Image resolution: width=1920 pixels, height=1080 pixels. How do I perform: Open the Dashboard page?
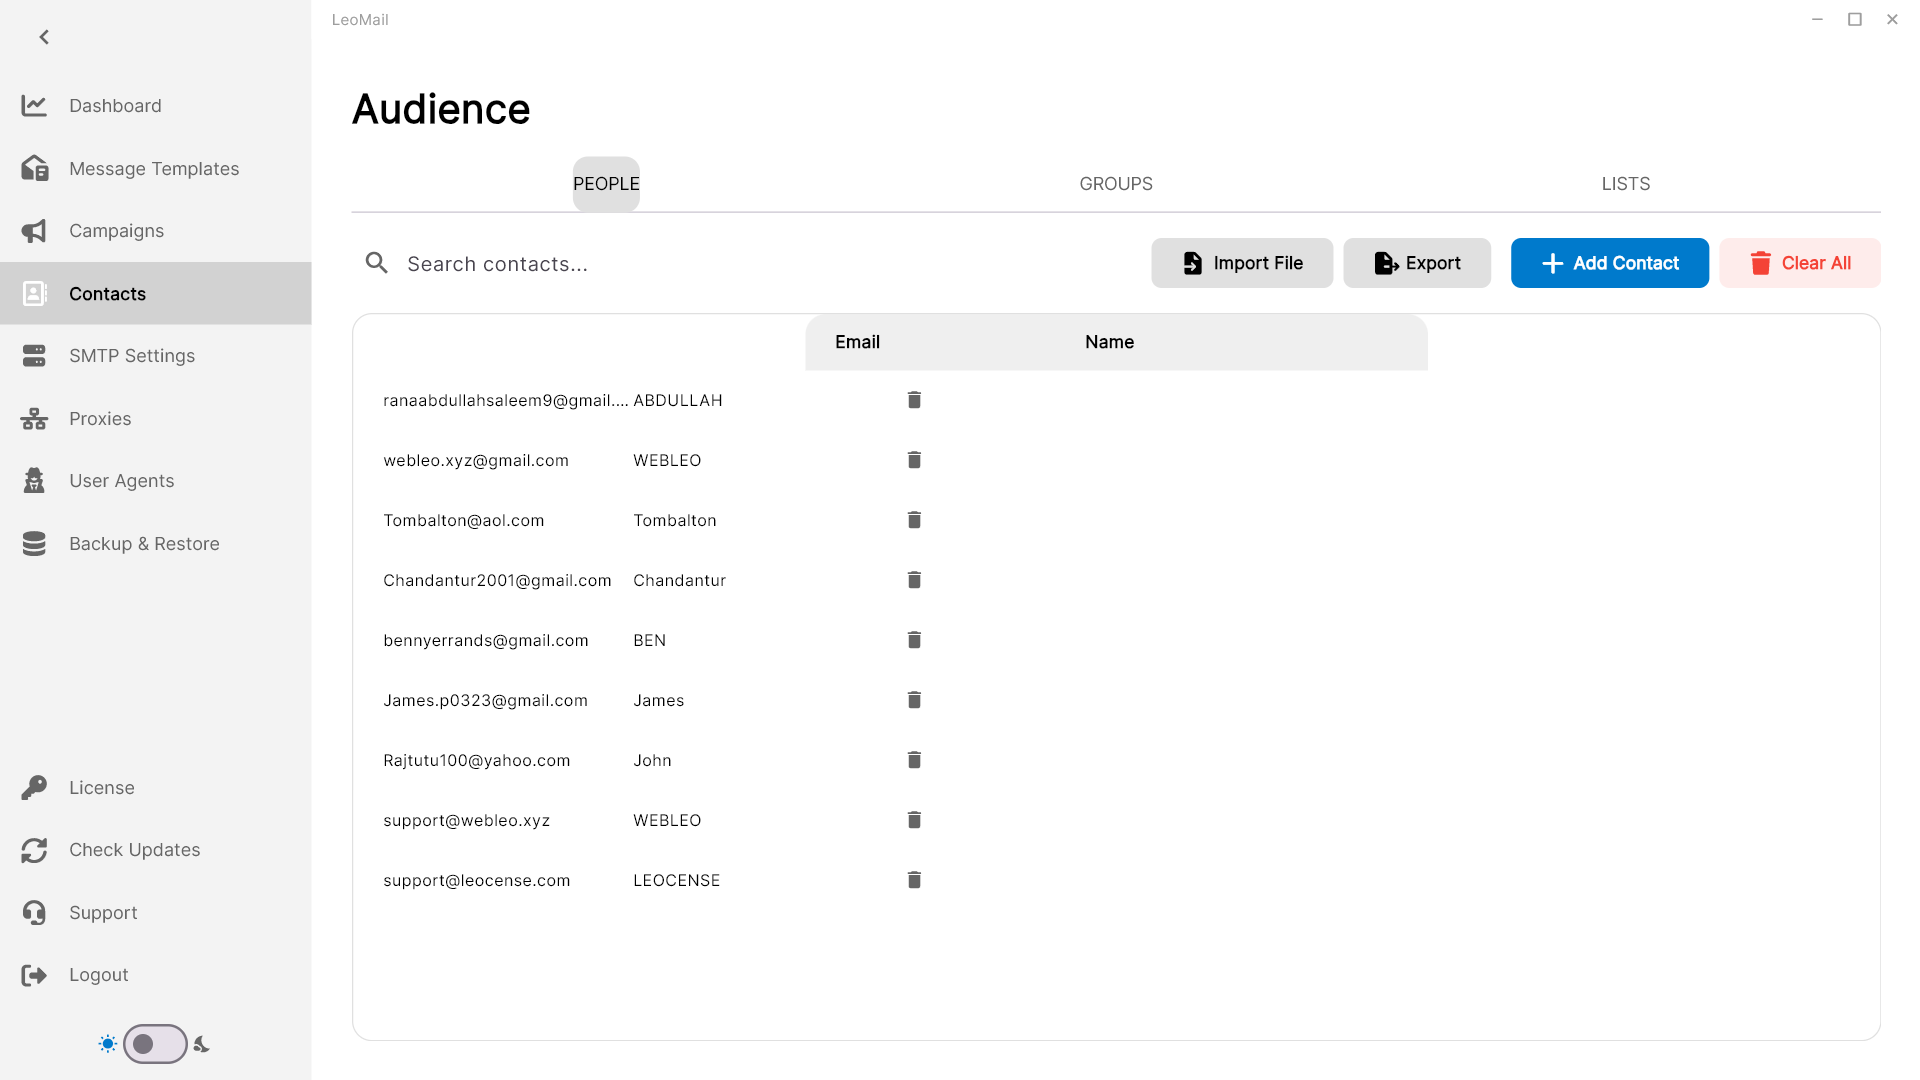pyautogui.click(x=155, y=106)
